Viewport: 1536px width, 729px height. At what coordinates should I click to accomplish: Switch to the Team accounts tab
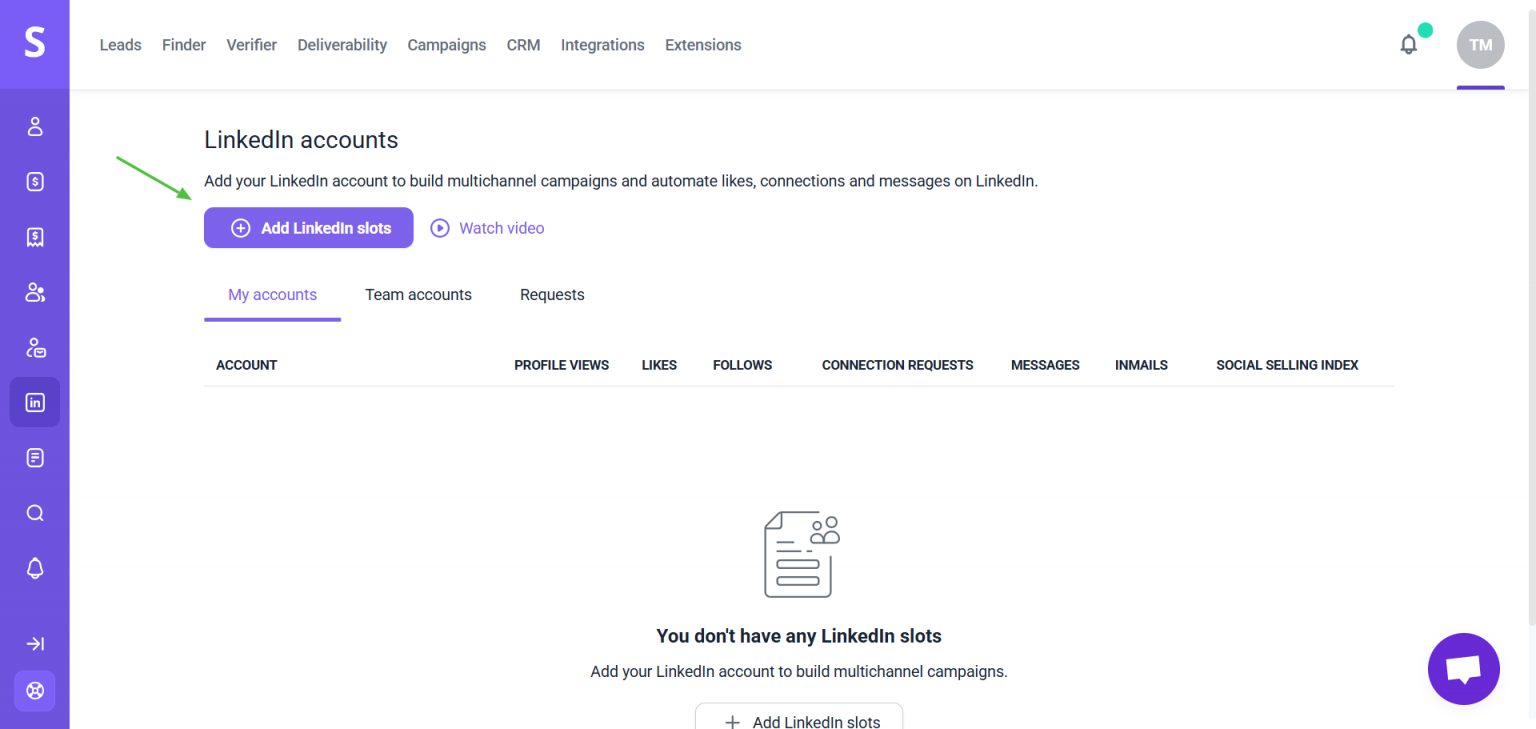(418, 295)
